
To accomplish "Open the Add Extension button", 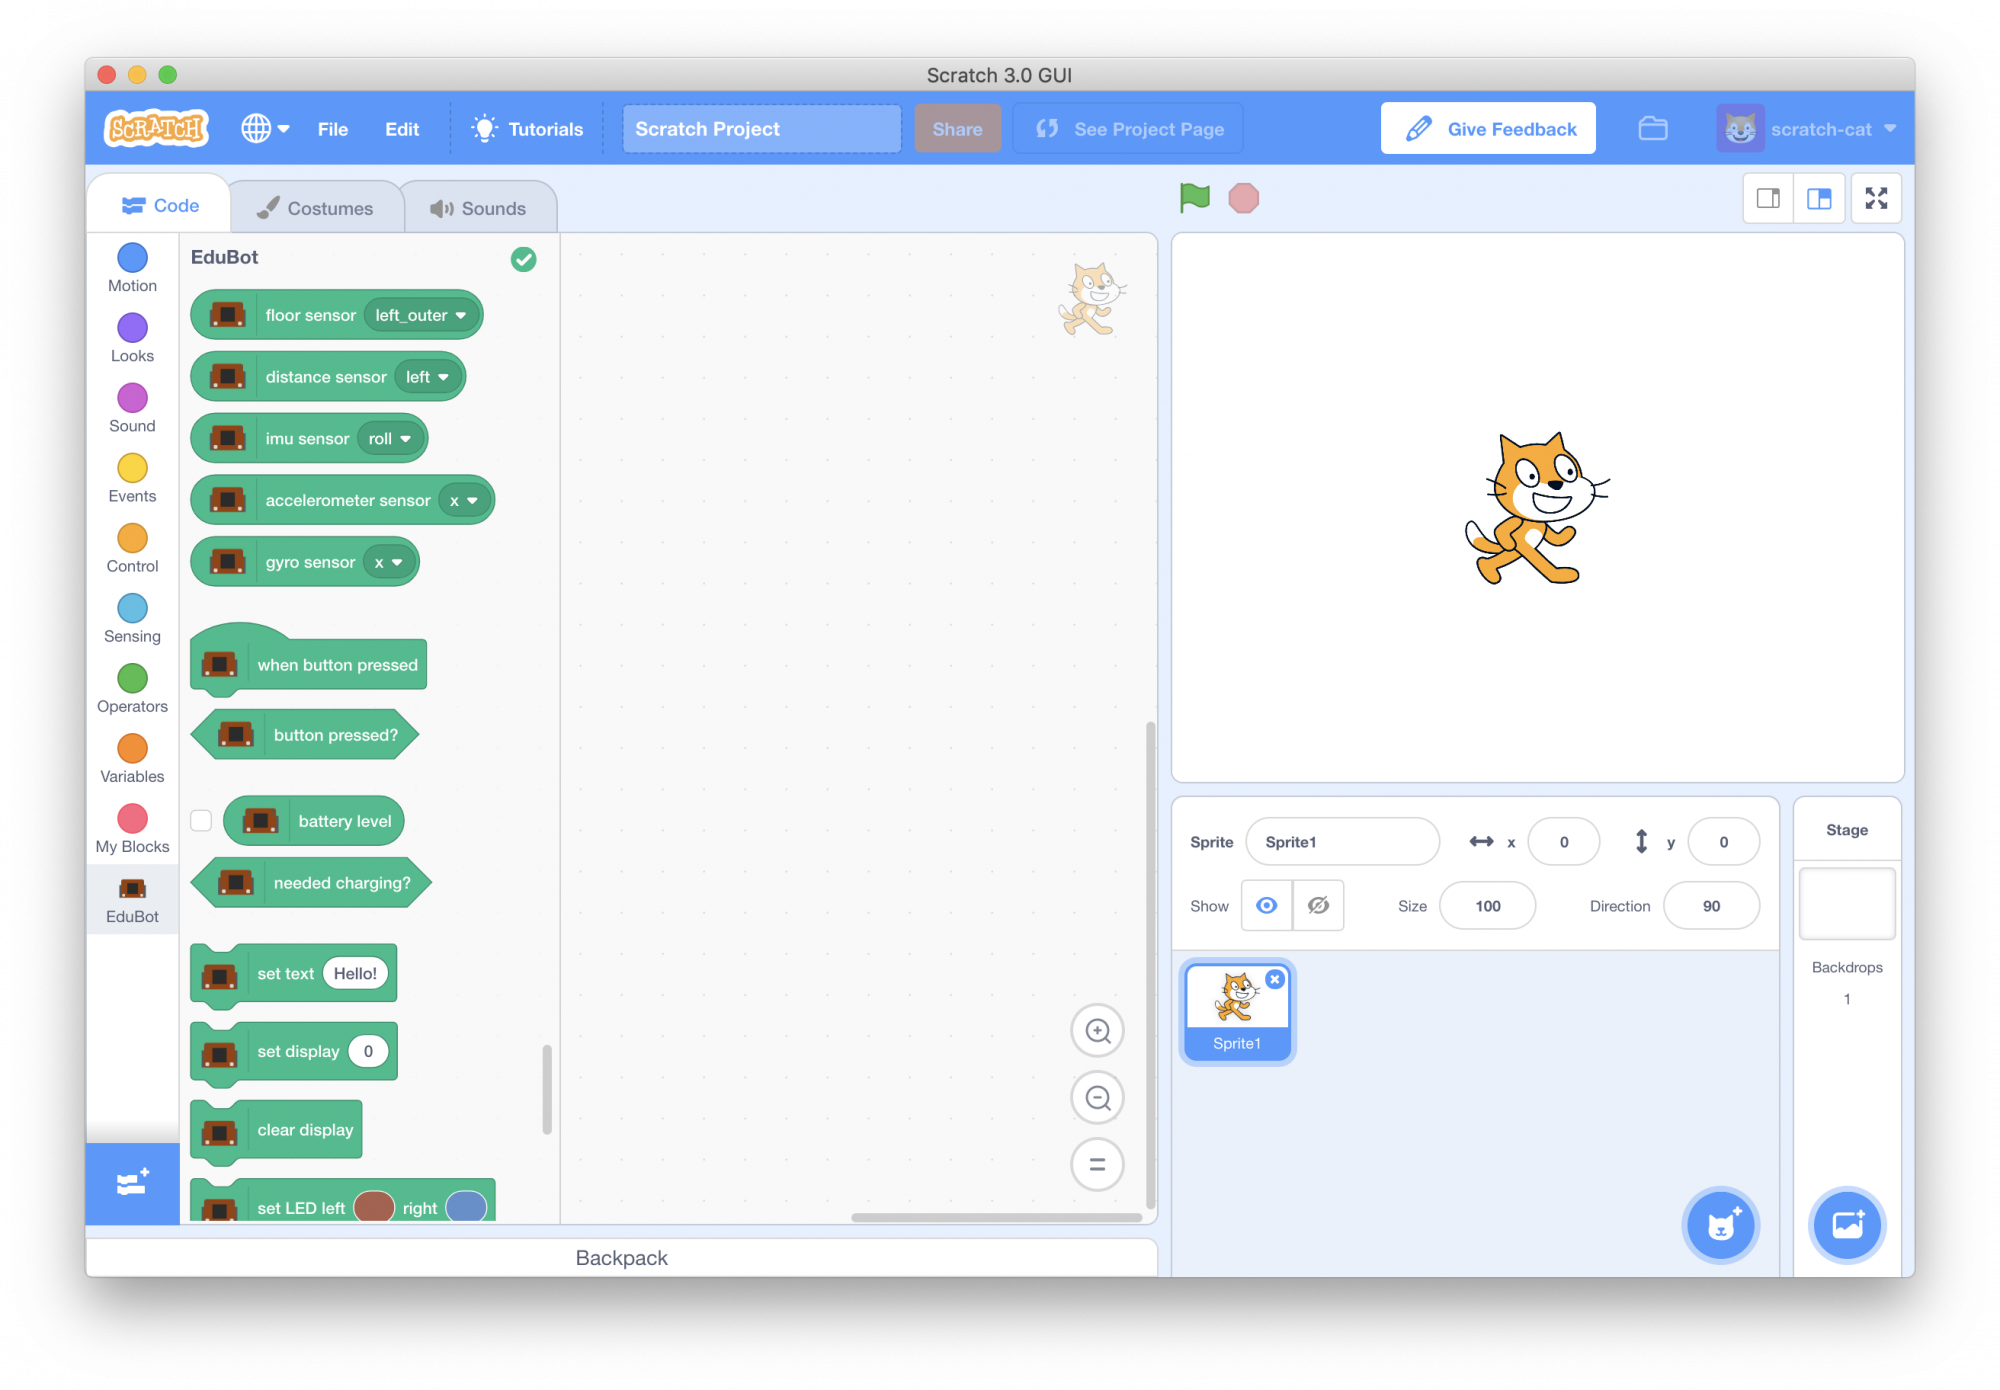I will point(132,1183).
